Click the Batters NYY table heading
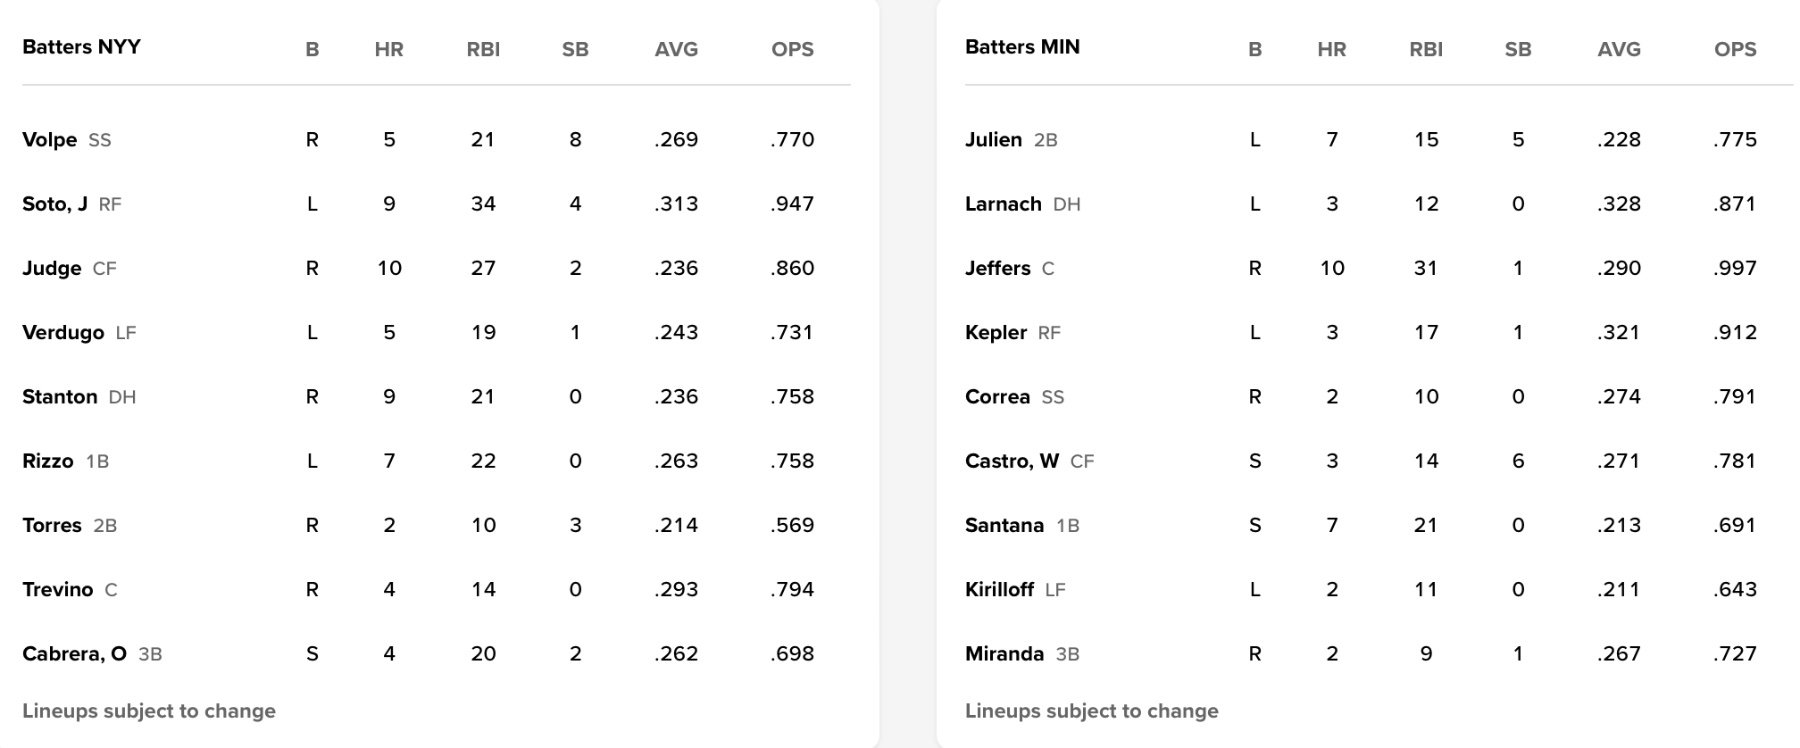Viewport: 1800px width, 748px height. pyautogui.click(x=81, y=47)
